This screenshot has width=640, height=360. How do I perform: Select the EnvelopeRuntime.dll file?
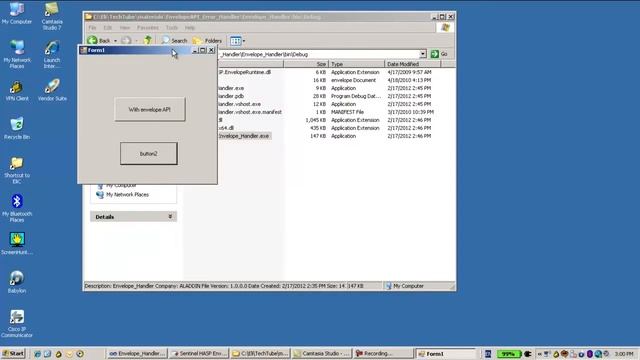244,72
